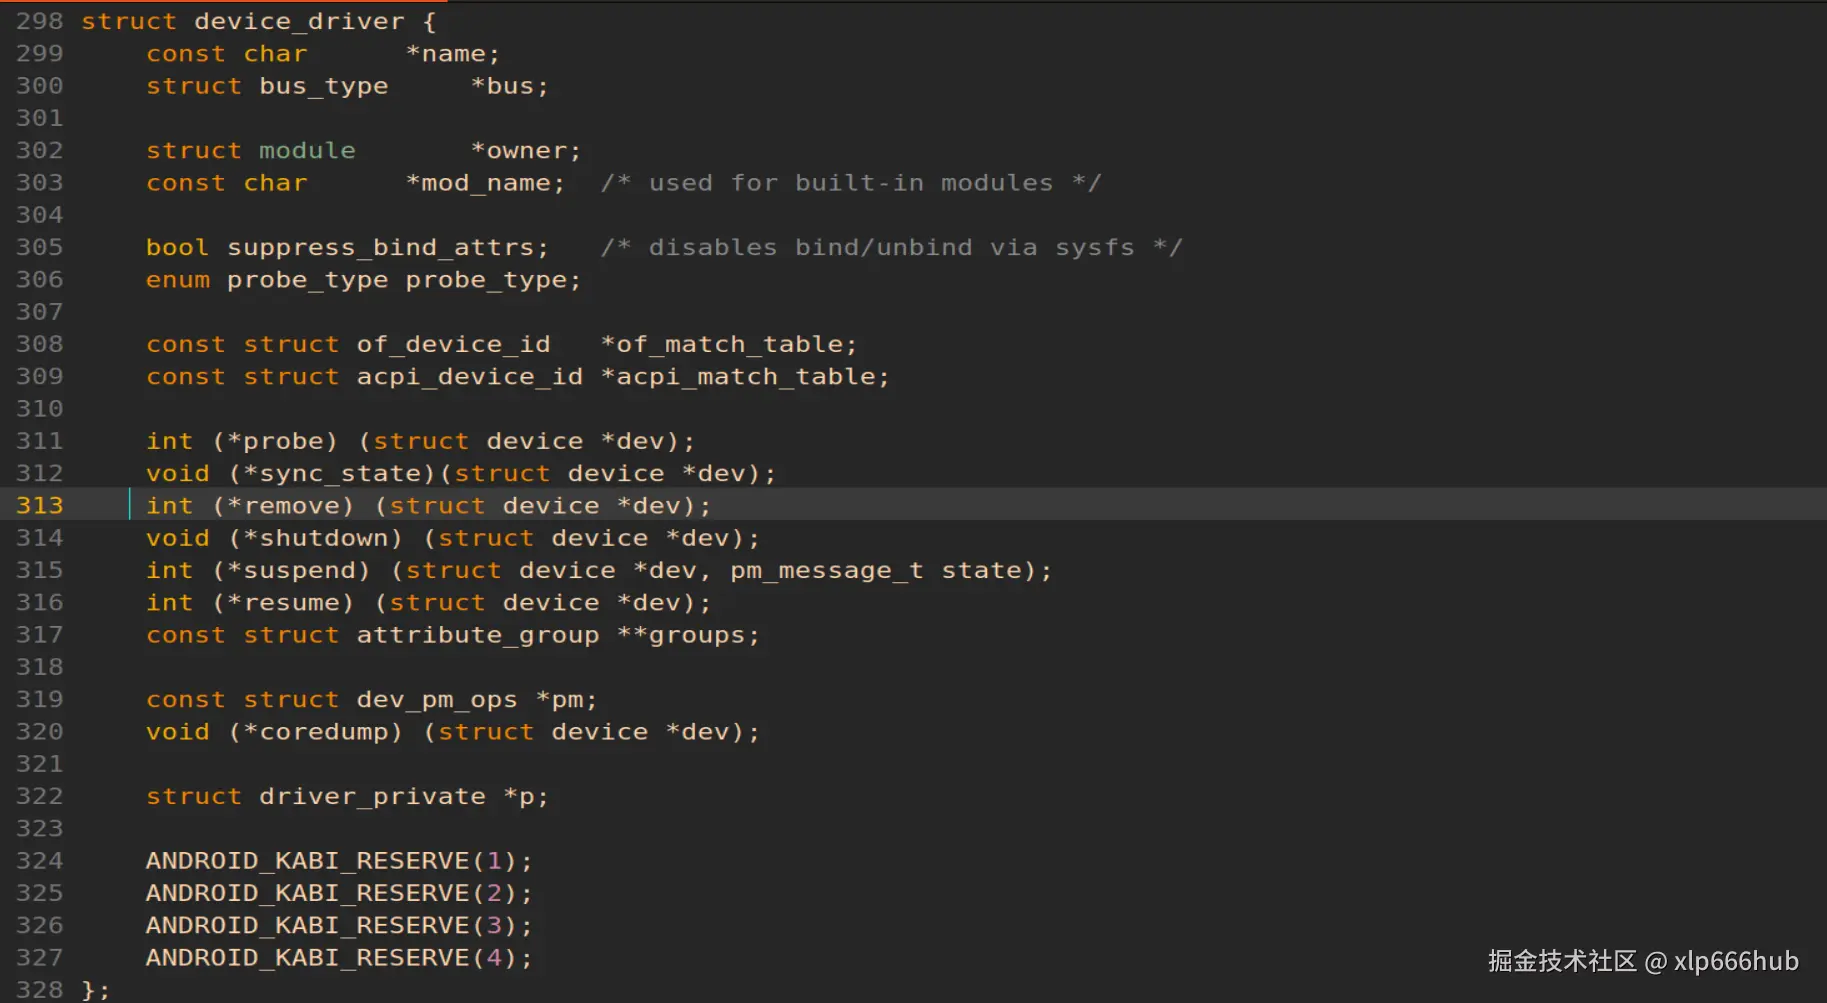Click 'probe_type probe_type;' on line 306
The height and width of the screenshot is (1003, 1827).
coord(404,280)
